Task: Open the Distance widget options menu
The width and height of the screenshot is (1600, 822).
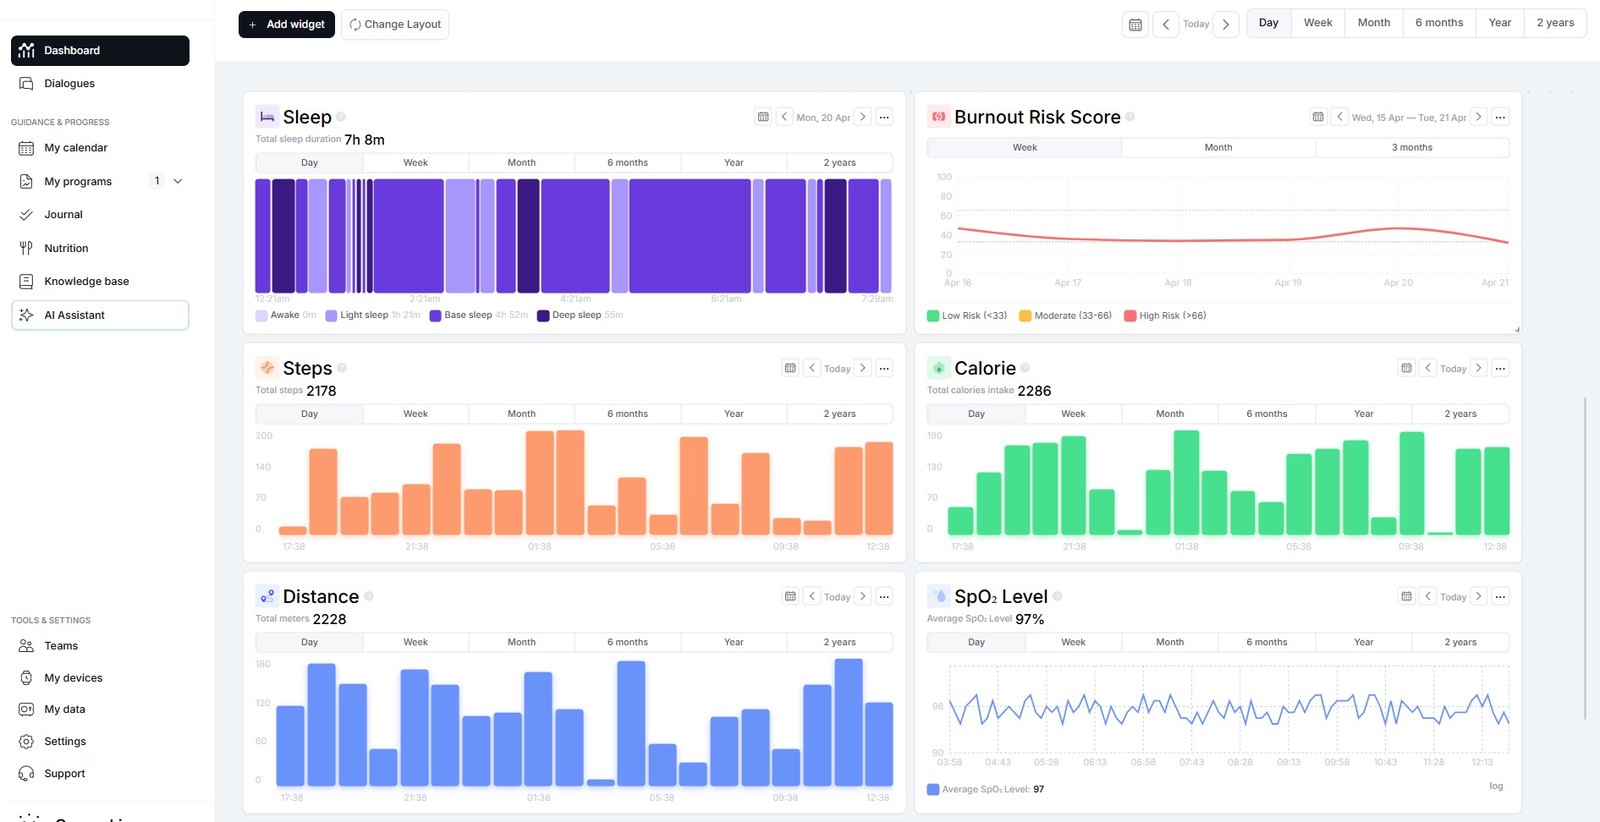Action: (884, 596)
